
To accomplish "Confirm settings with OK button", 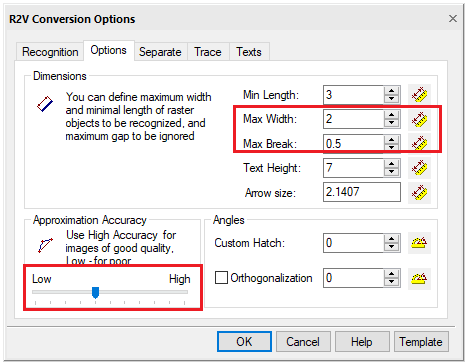I will (244, 342).
